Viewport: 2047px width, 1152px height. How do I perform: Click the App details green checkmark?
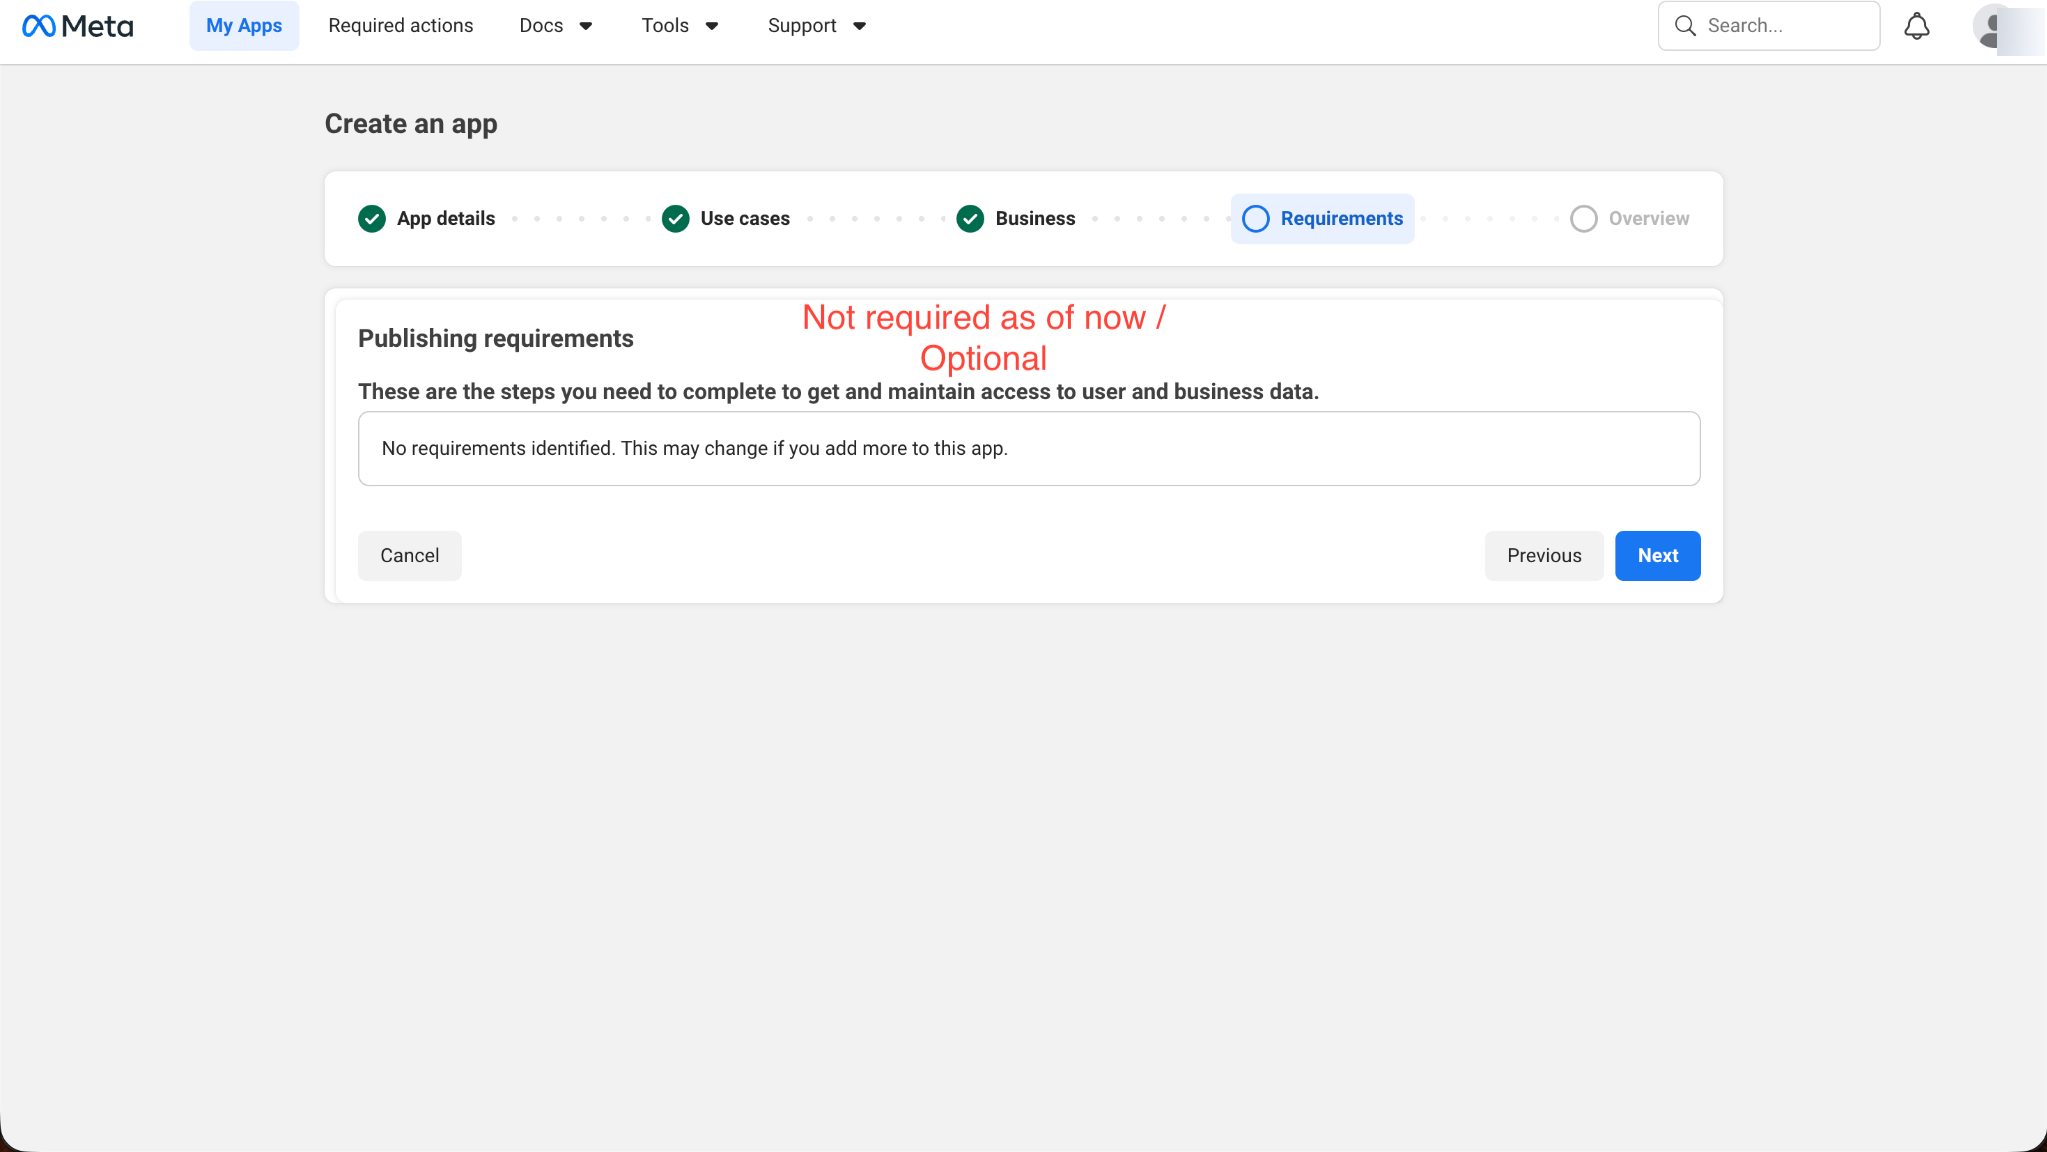(372, 219)
